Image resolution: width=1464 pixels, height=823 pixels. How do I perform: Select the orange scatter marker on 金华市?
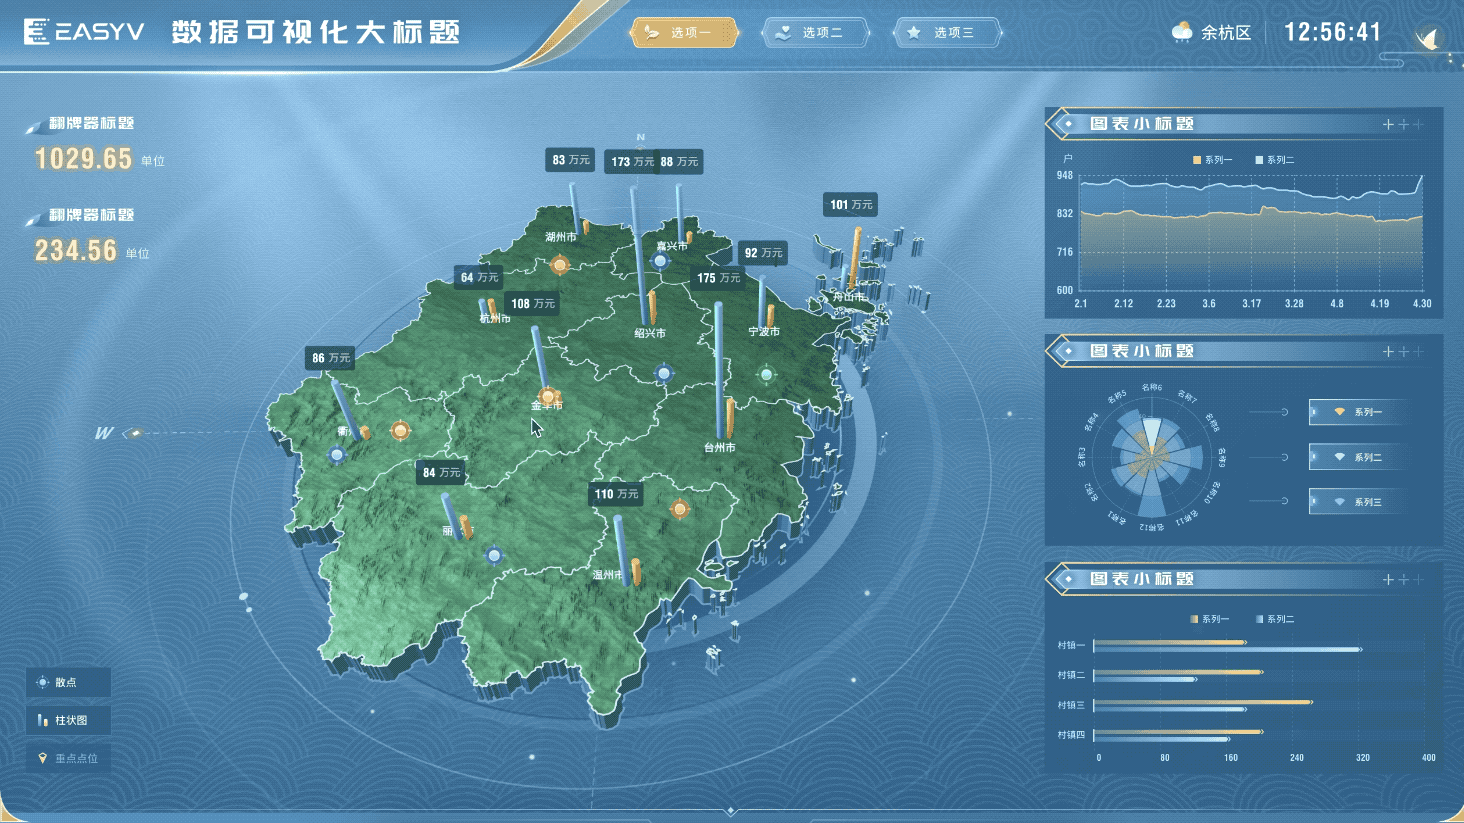point(547,396)
